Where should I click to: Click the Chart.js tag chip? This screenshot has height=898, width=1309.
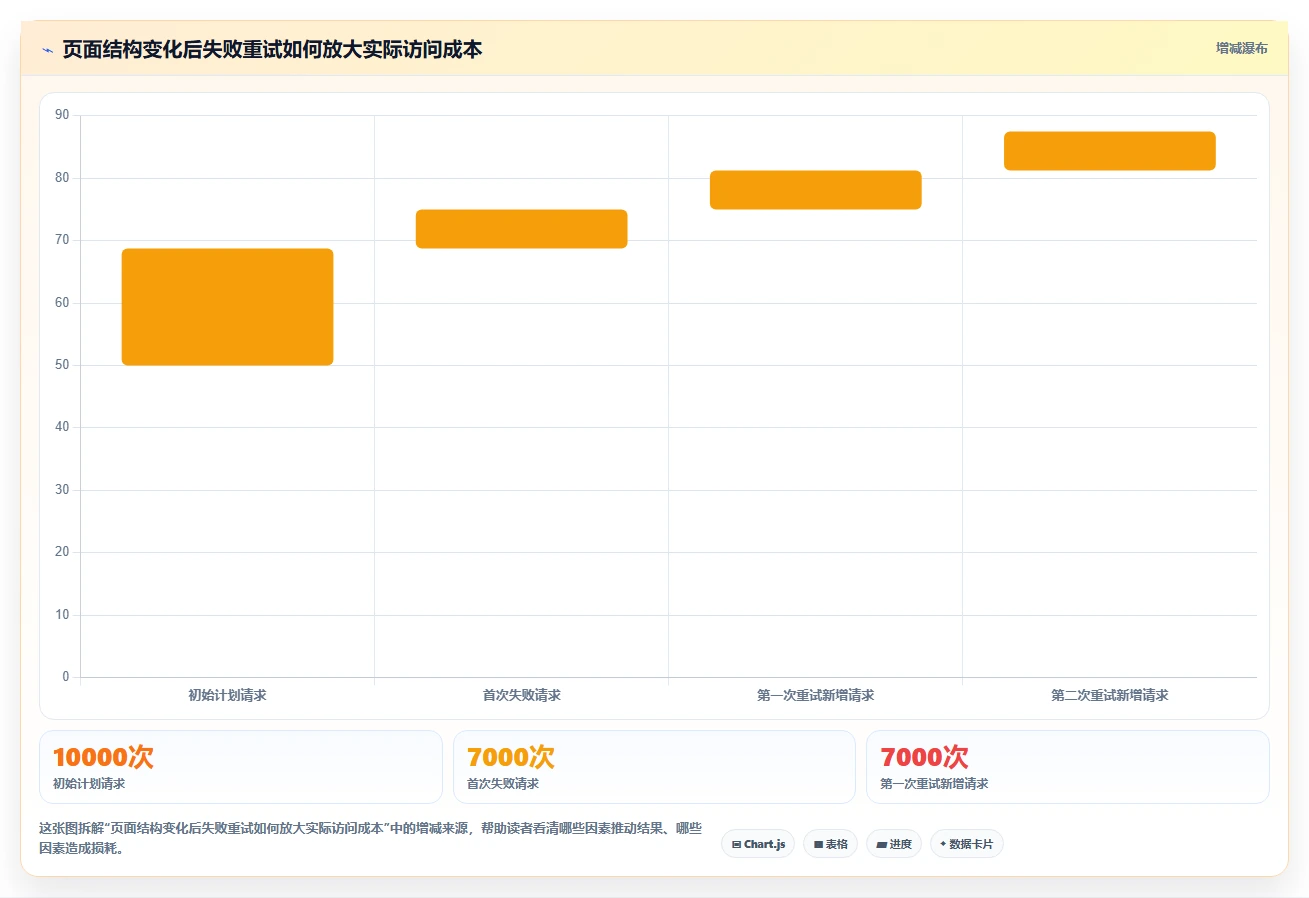pyautogui.click(x=758, y=844)
